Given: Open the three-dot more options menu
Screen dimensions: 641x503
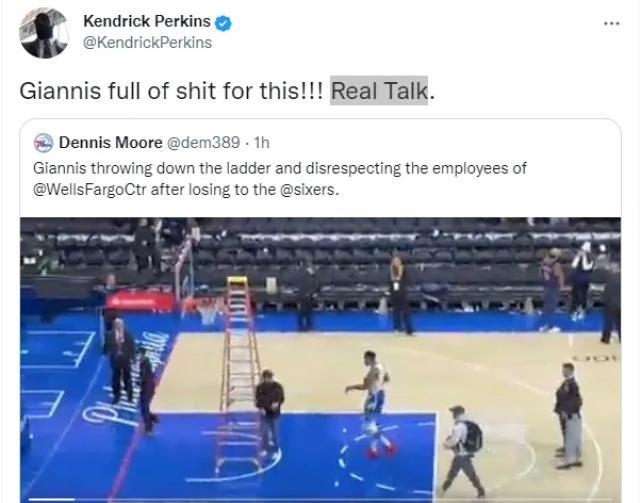Looking at the screenshot, I should click(612, 24).
